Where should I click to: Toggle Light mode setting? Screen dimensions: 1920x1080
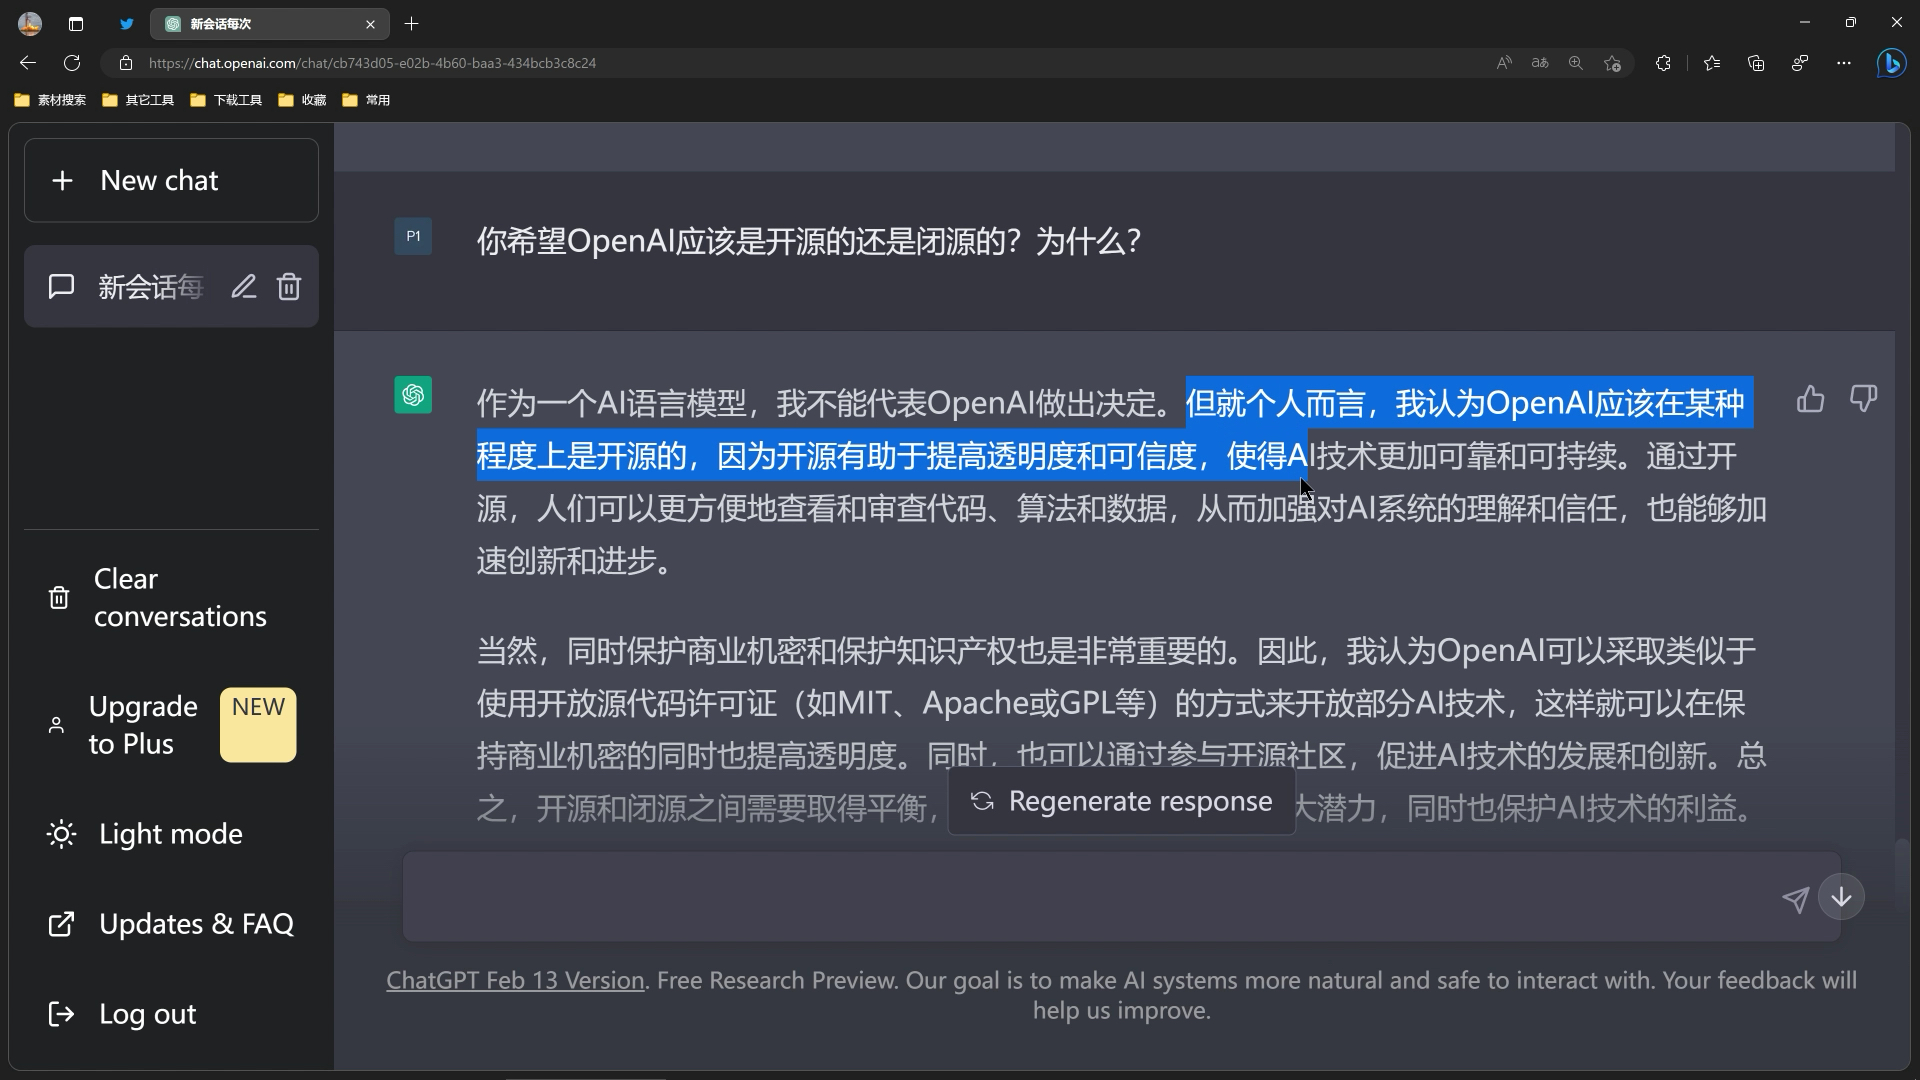170,833
